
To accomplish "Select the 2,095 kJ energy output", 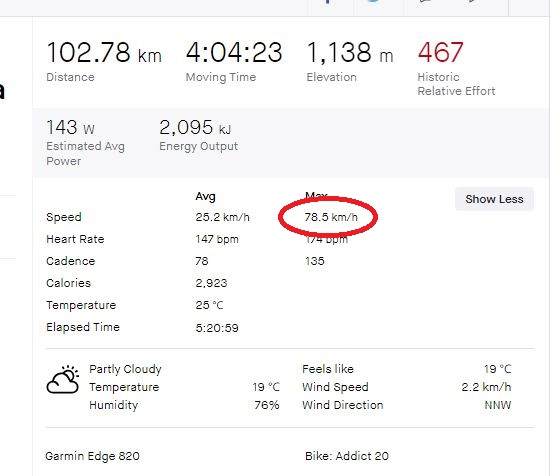I will [195, 127].
